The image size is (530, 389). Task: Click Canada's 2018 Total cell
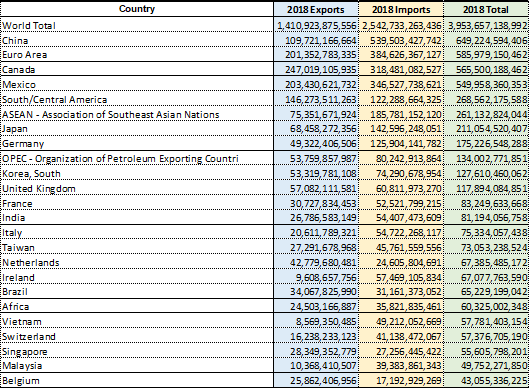pos(486,69)
